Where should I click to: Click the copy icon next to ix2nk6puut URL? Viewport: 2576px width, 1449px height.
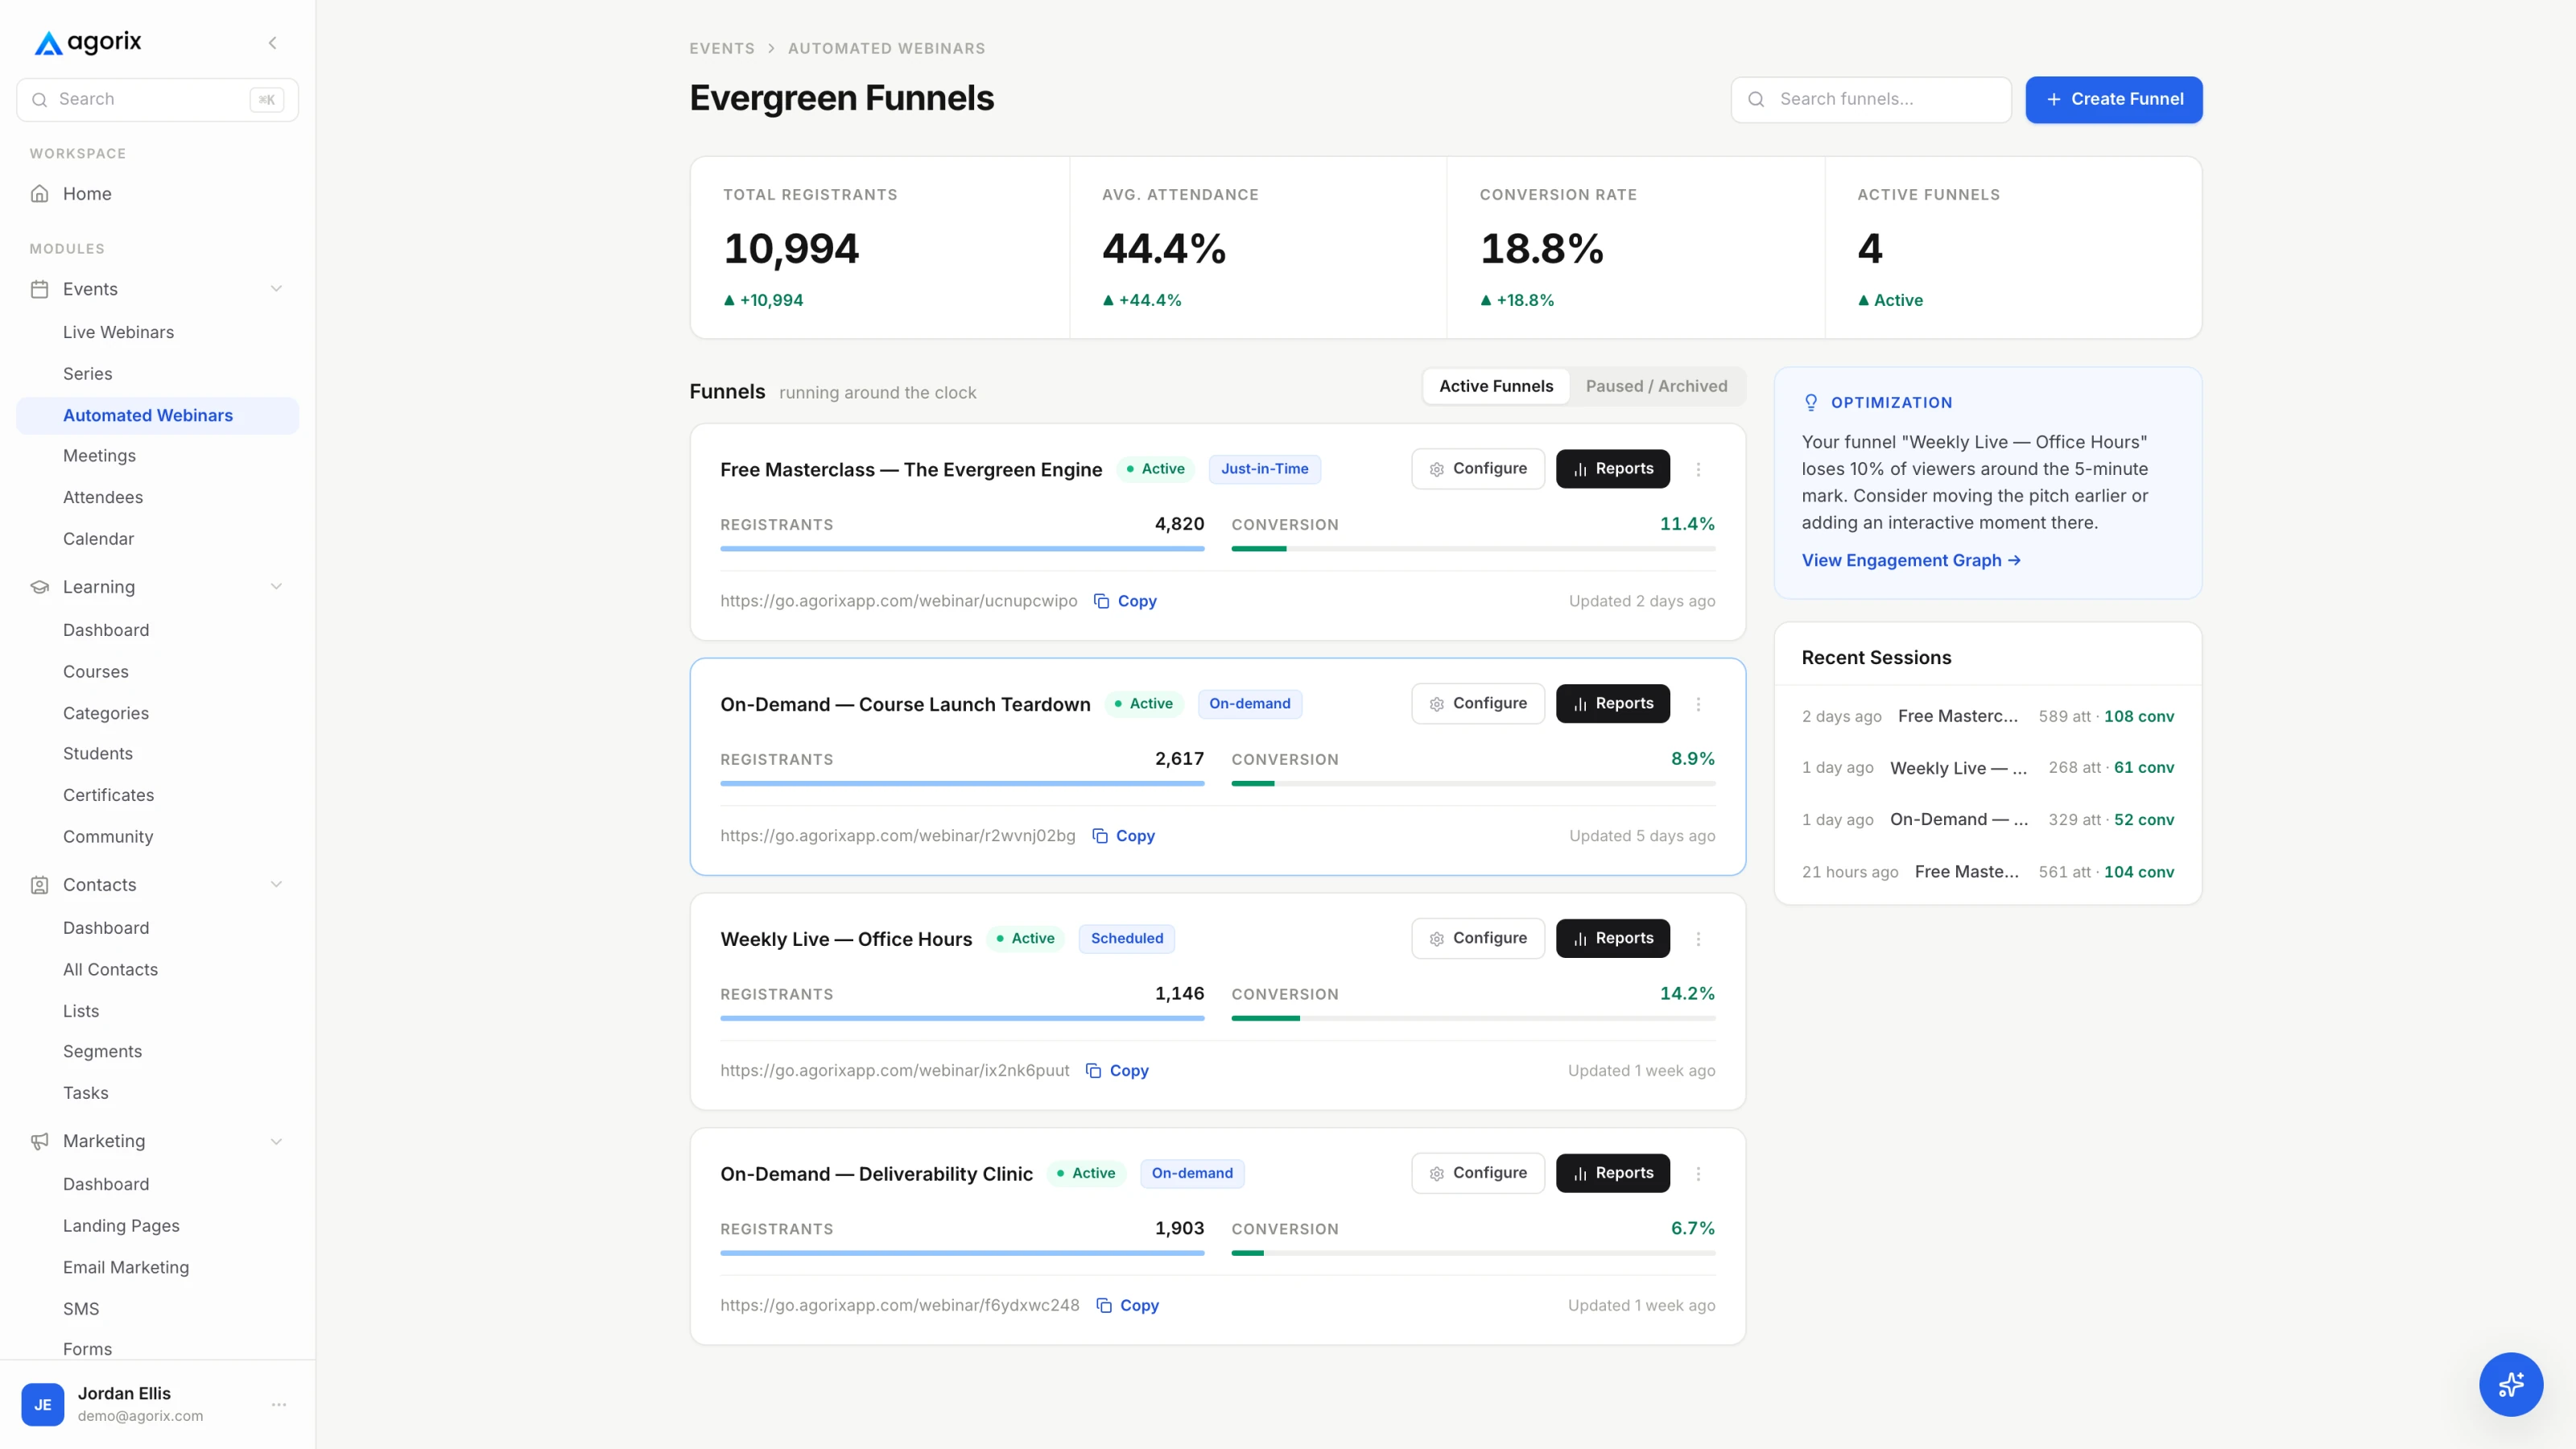click(x=1093, y=1071)
